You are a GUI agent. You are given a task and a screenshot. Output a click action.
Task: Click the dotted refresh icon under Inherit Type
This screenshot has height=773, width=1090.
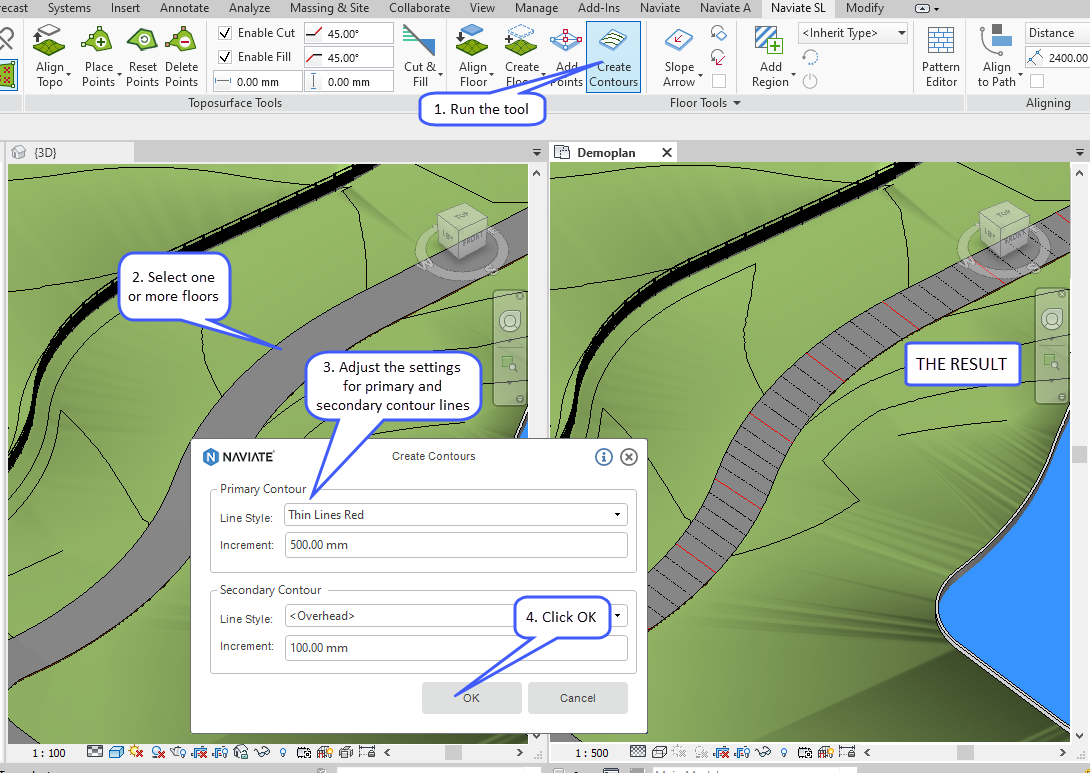click(810, 57)
